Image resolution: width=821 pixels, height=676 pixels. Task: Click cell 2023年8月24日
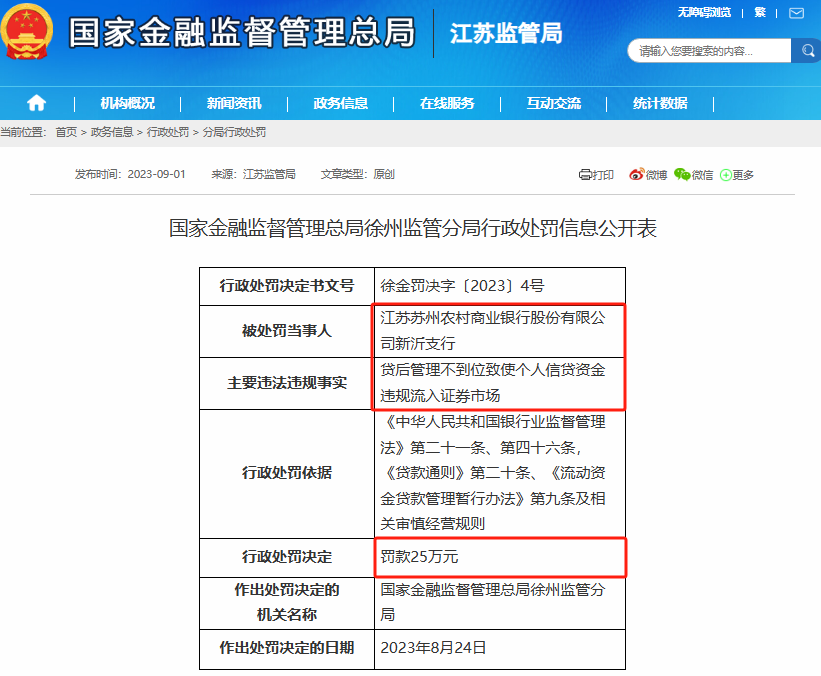(500, 649)
